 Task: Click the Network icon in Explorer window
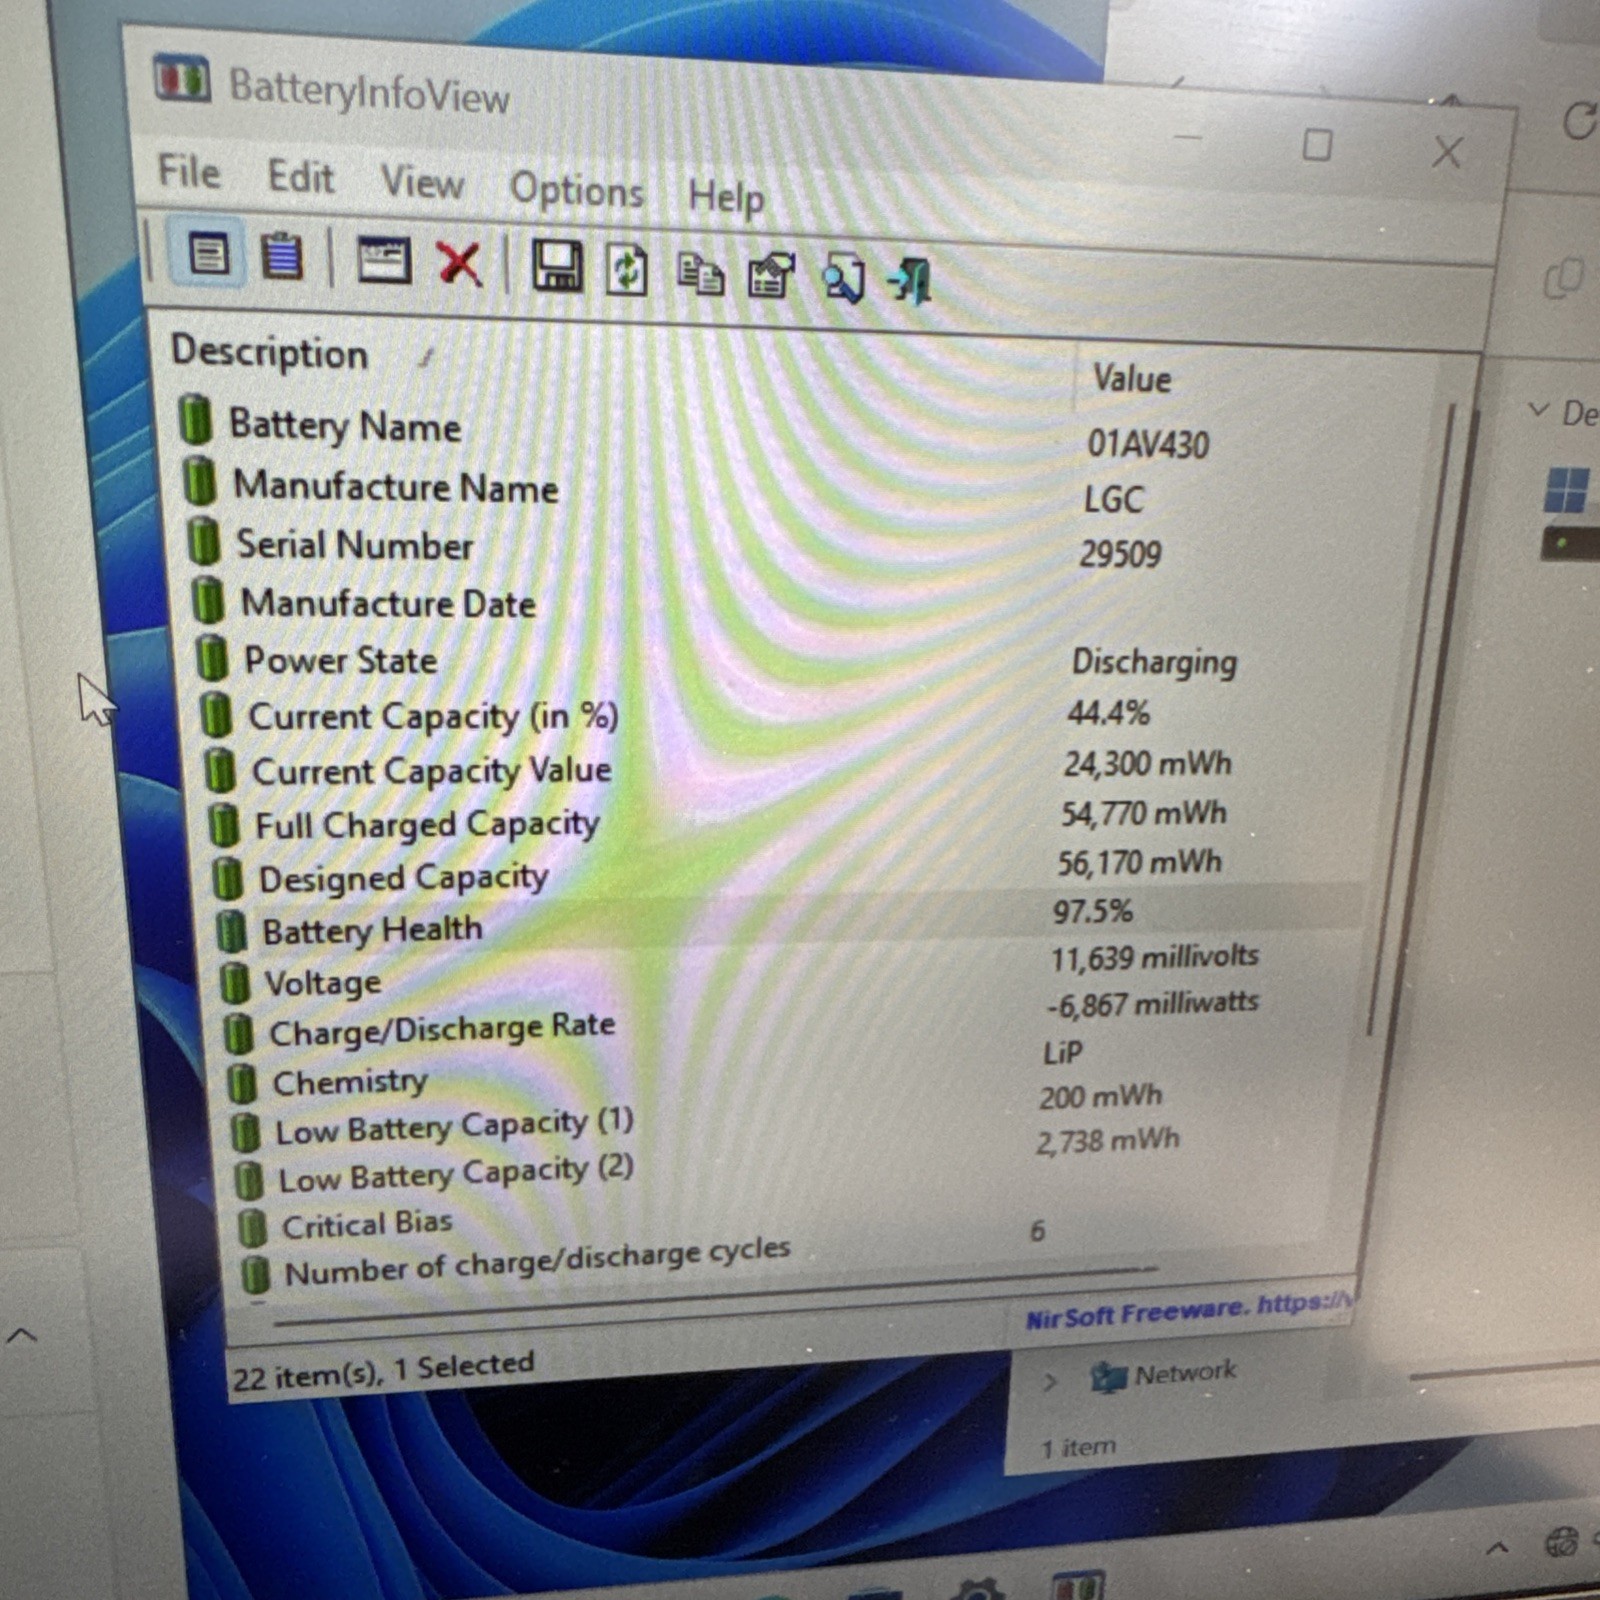1108,1377
